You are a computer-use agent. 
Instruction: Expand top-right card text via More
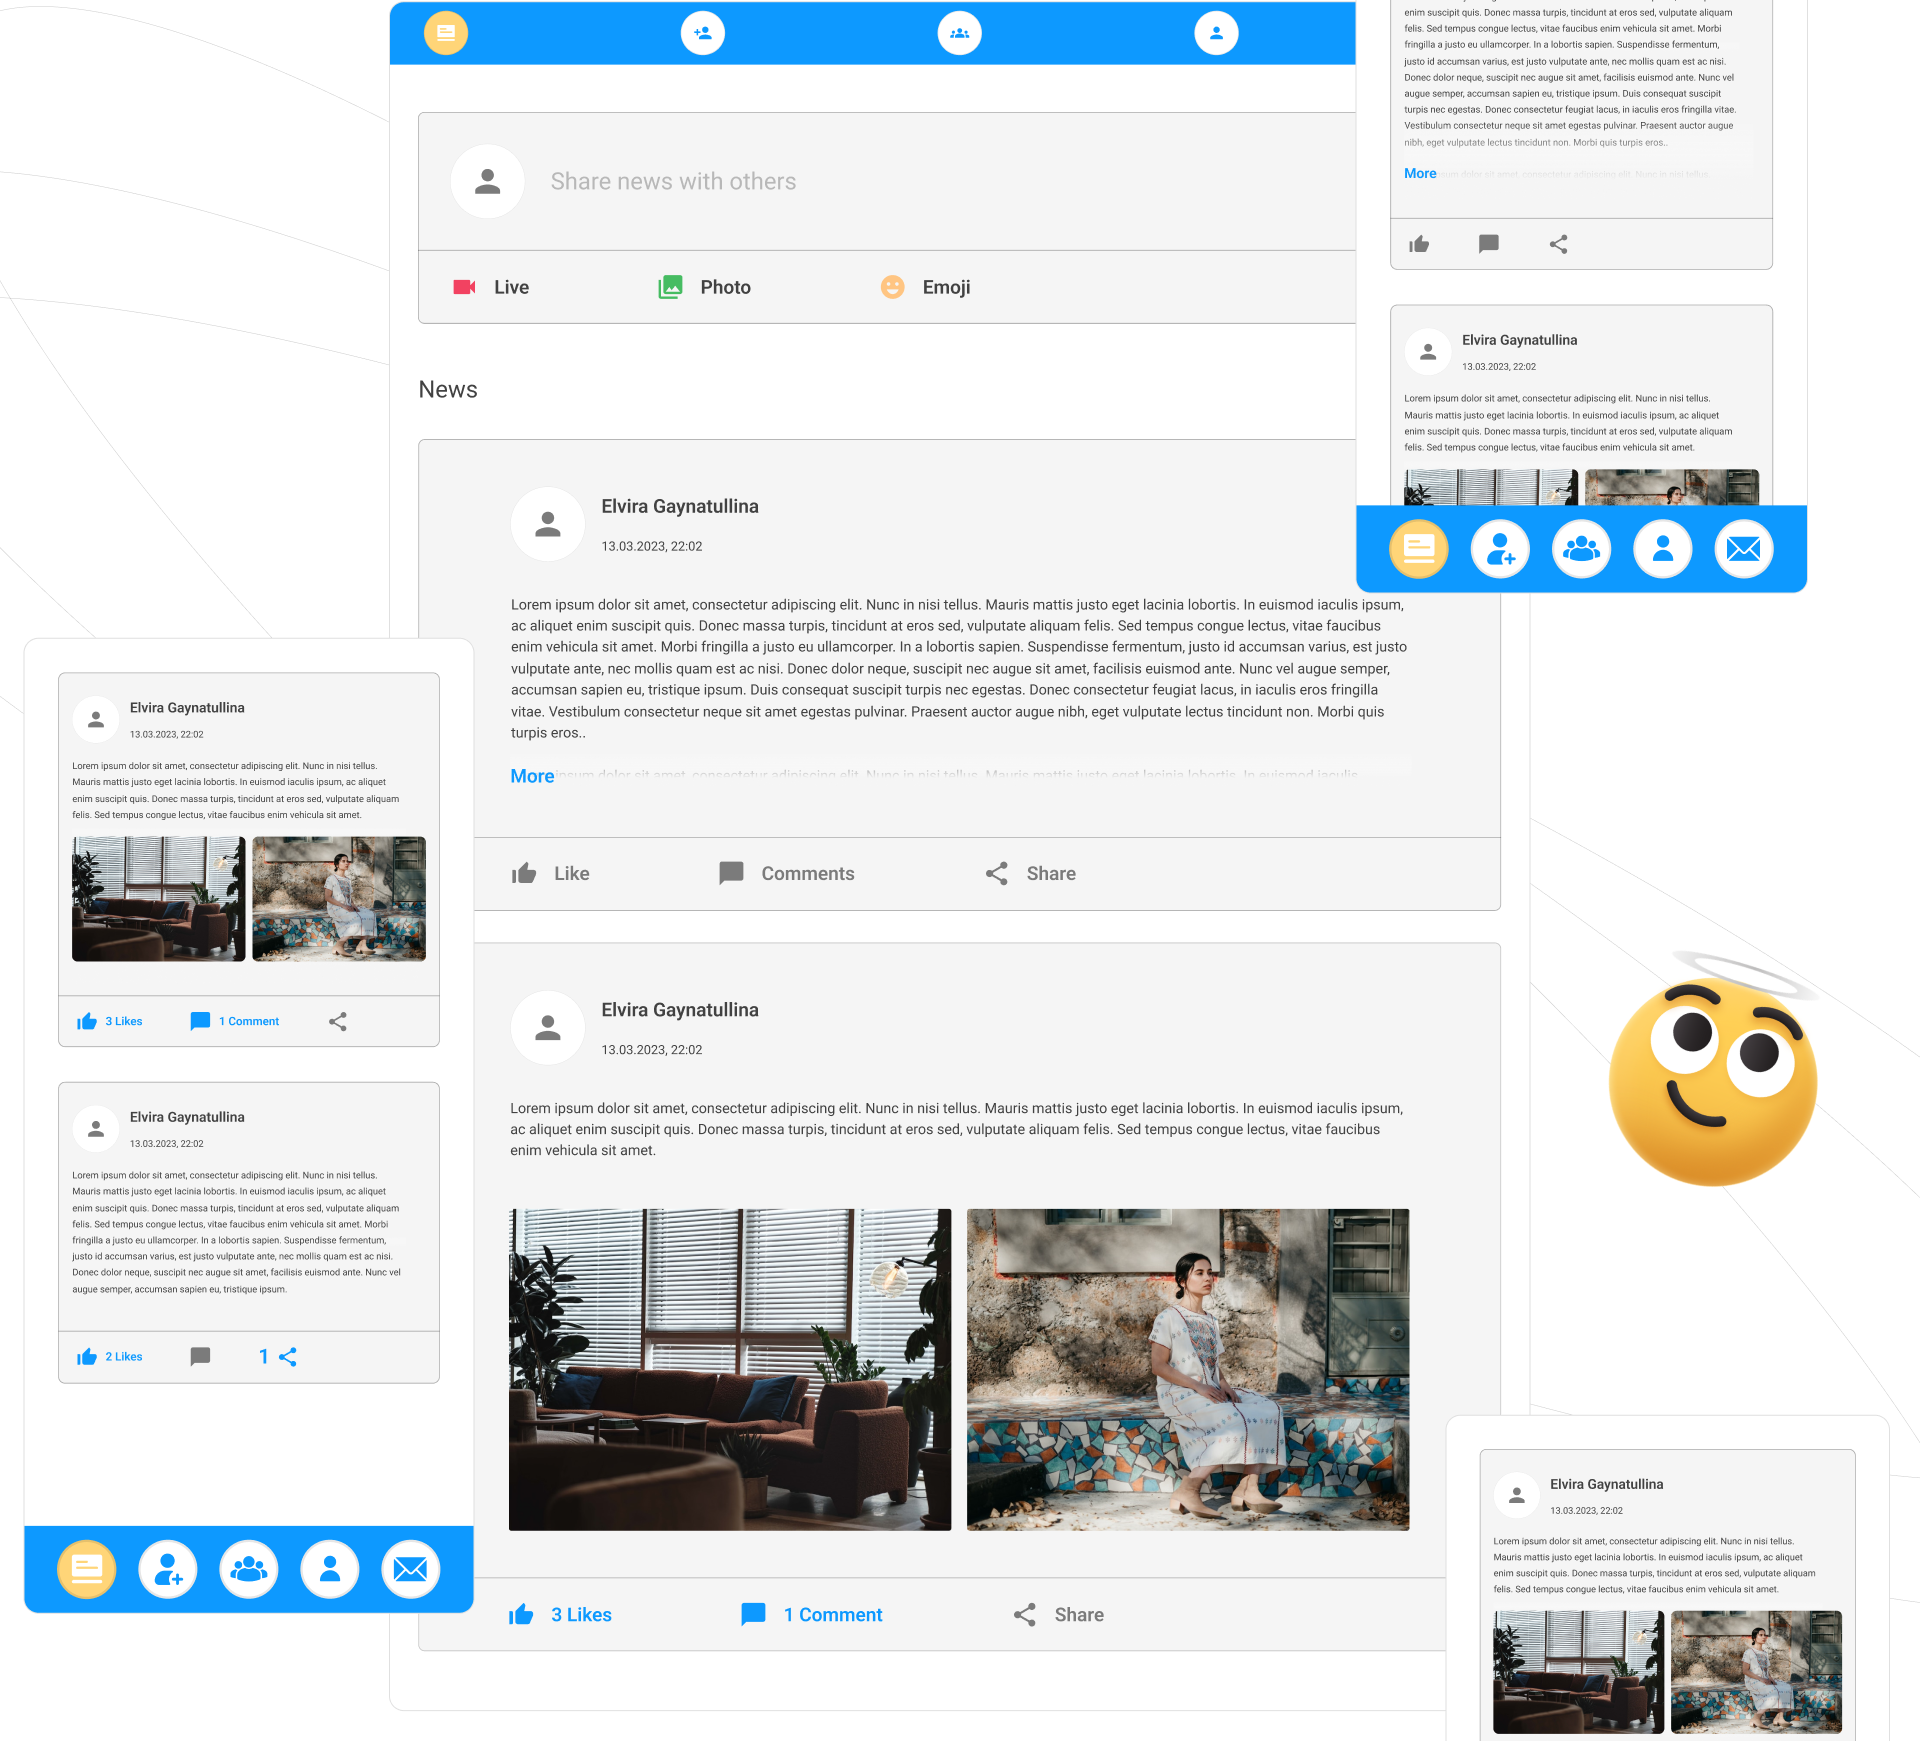pyautogui.click(x=1420, y=174)
